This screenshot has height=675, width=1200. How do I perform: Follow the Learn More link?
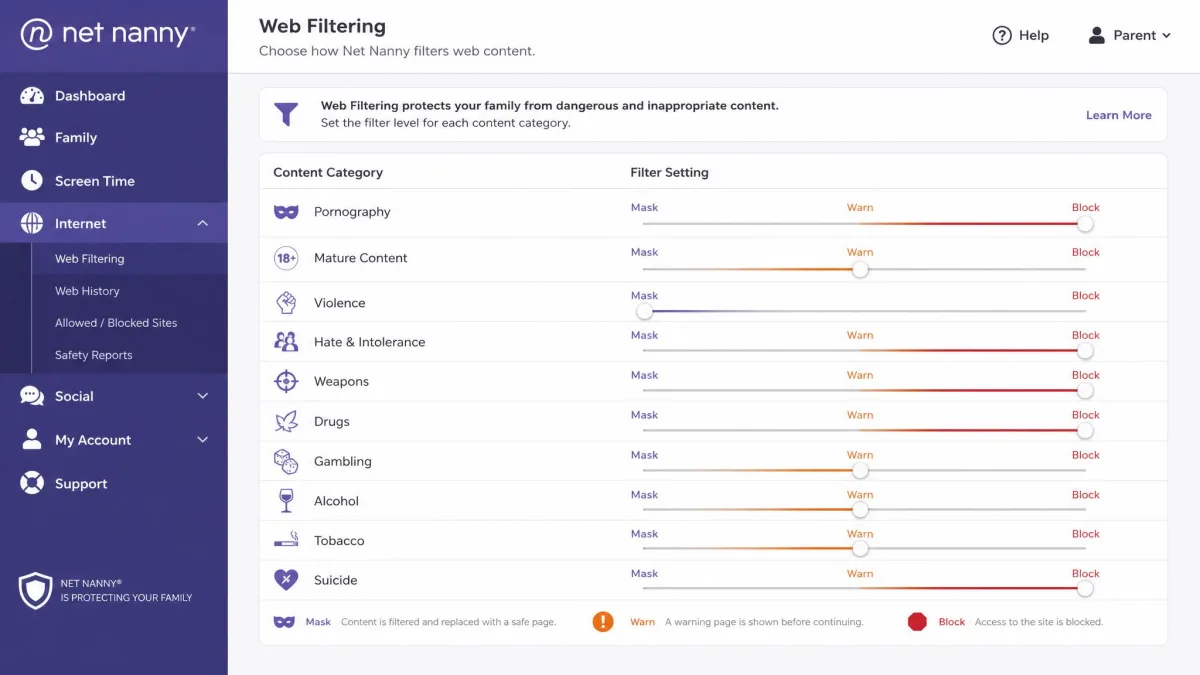click(x=1119, y=115)
